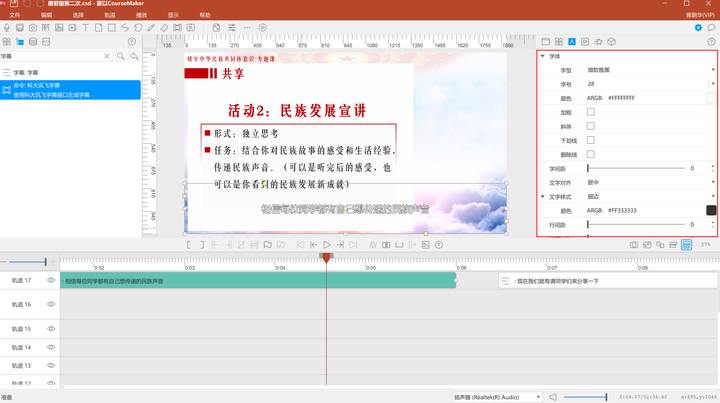
Task: Click the timeline toolbar help question icon
Action: click(x=439, y=245)
